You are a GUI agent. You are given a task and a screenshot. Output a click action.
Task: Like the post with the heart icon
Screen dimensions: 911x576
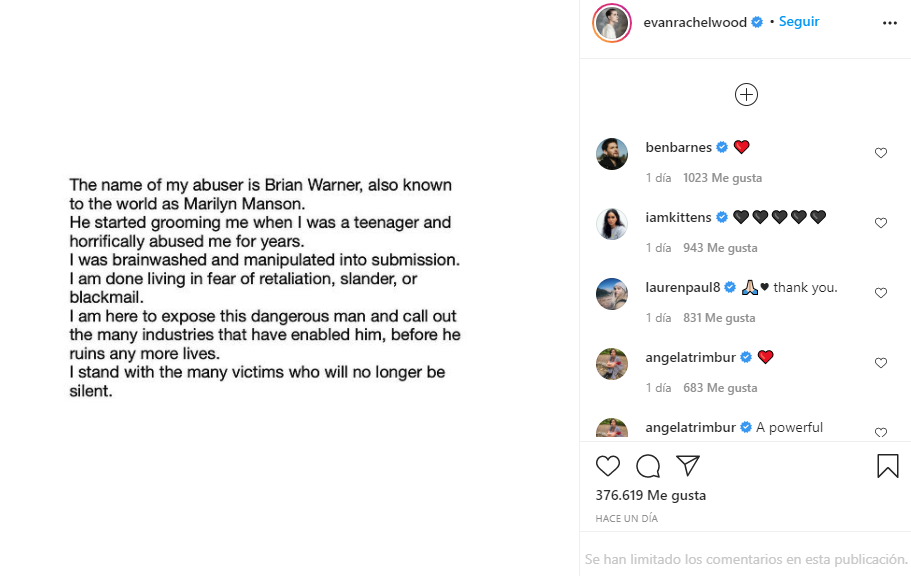tap(608, 466)
